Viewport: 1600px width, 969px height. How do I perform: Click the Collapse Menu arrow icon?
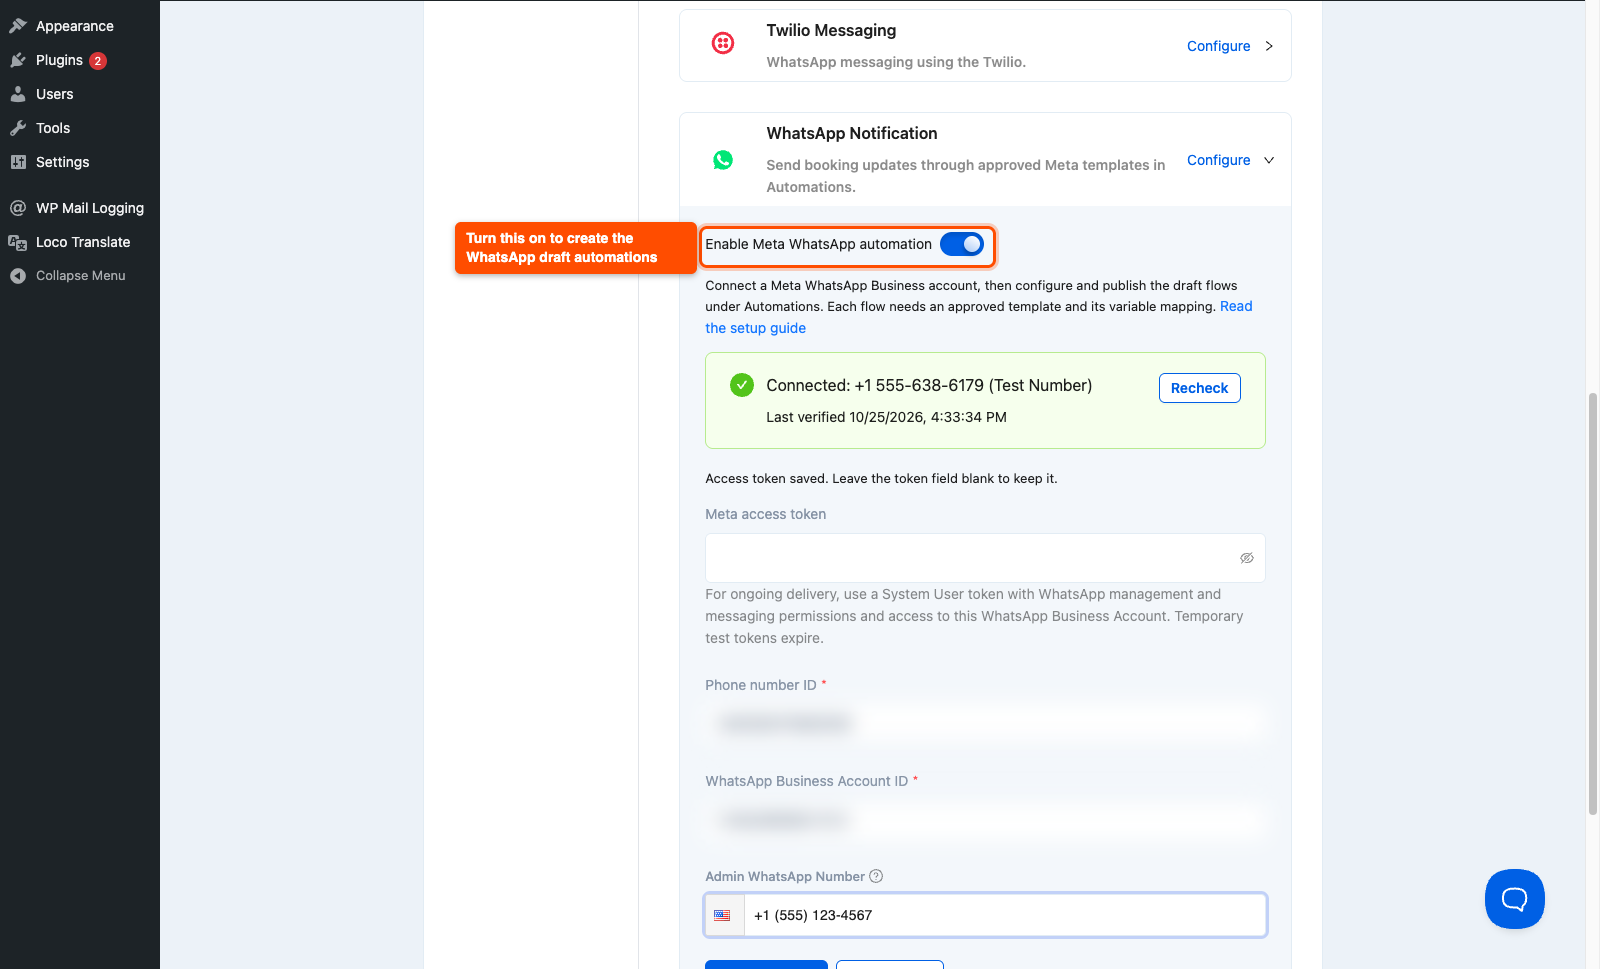(18, 276)
